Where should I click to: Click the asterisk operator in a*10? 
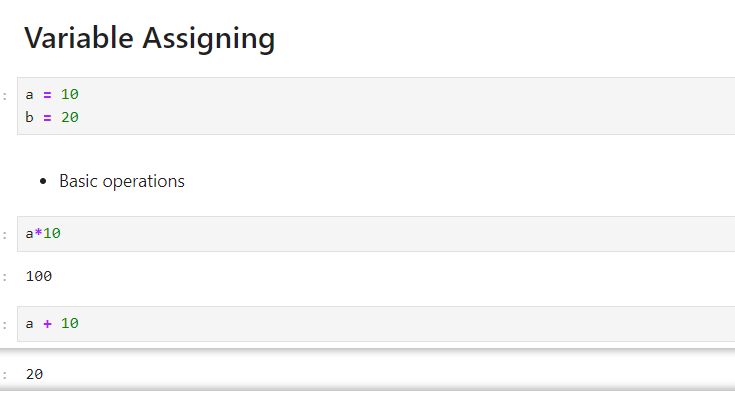pyautogui.click(x=38, y=232)
